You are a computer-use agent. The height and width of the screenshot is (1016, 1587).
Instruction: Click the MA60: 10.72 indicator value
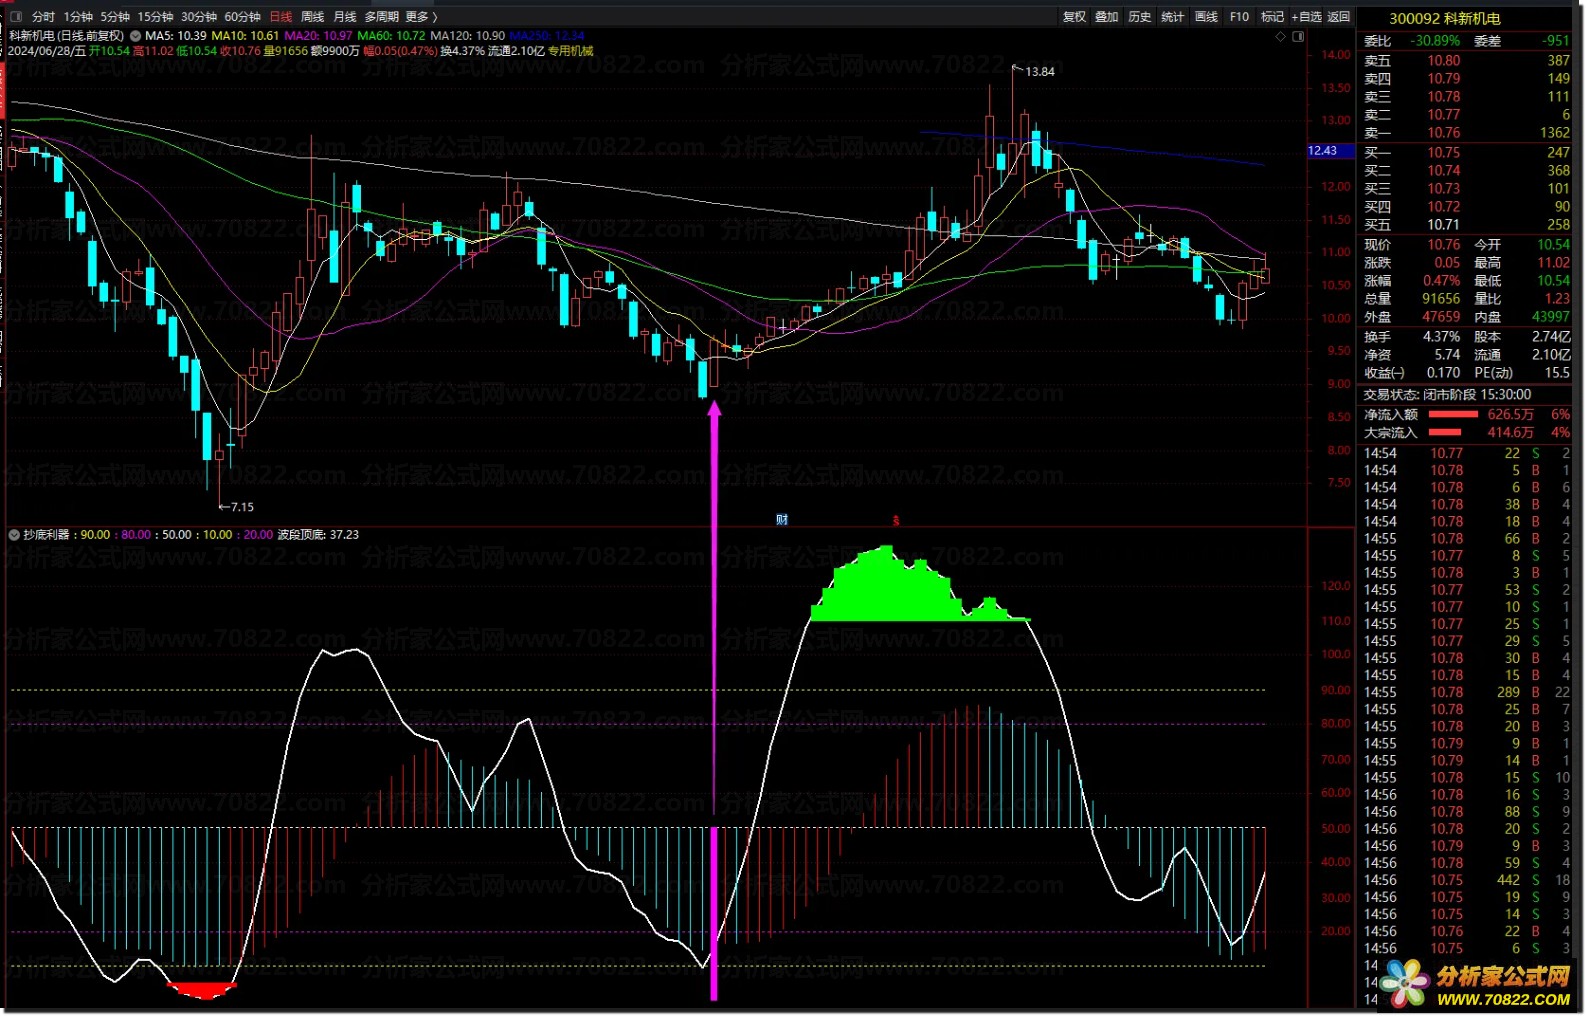(x=391, y=36)
